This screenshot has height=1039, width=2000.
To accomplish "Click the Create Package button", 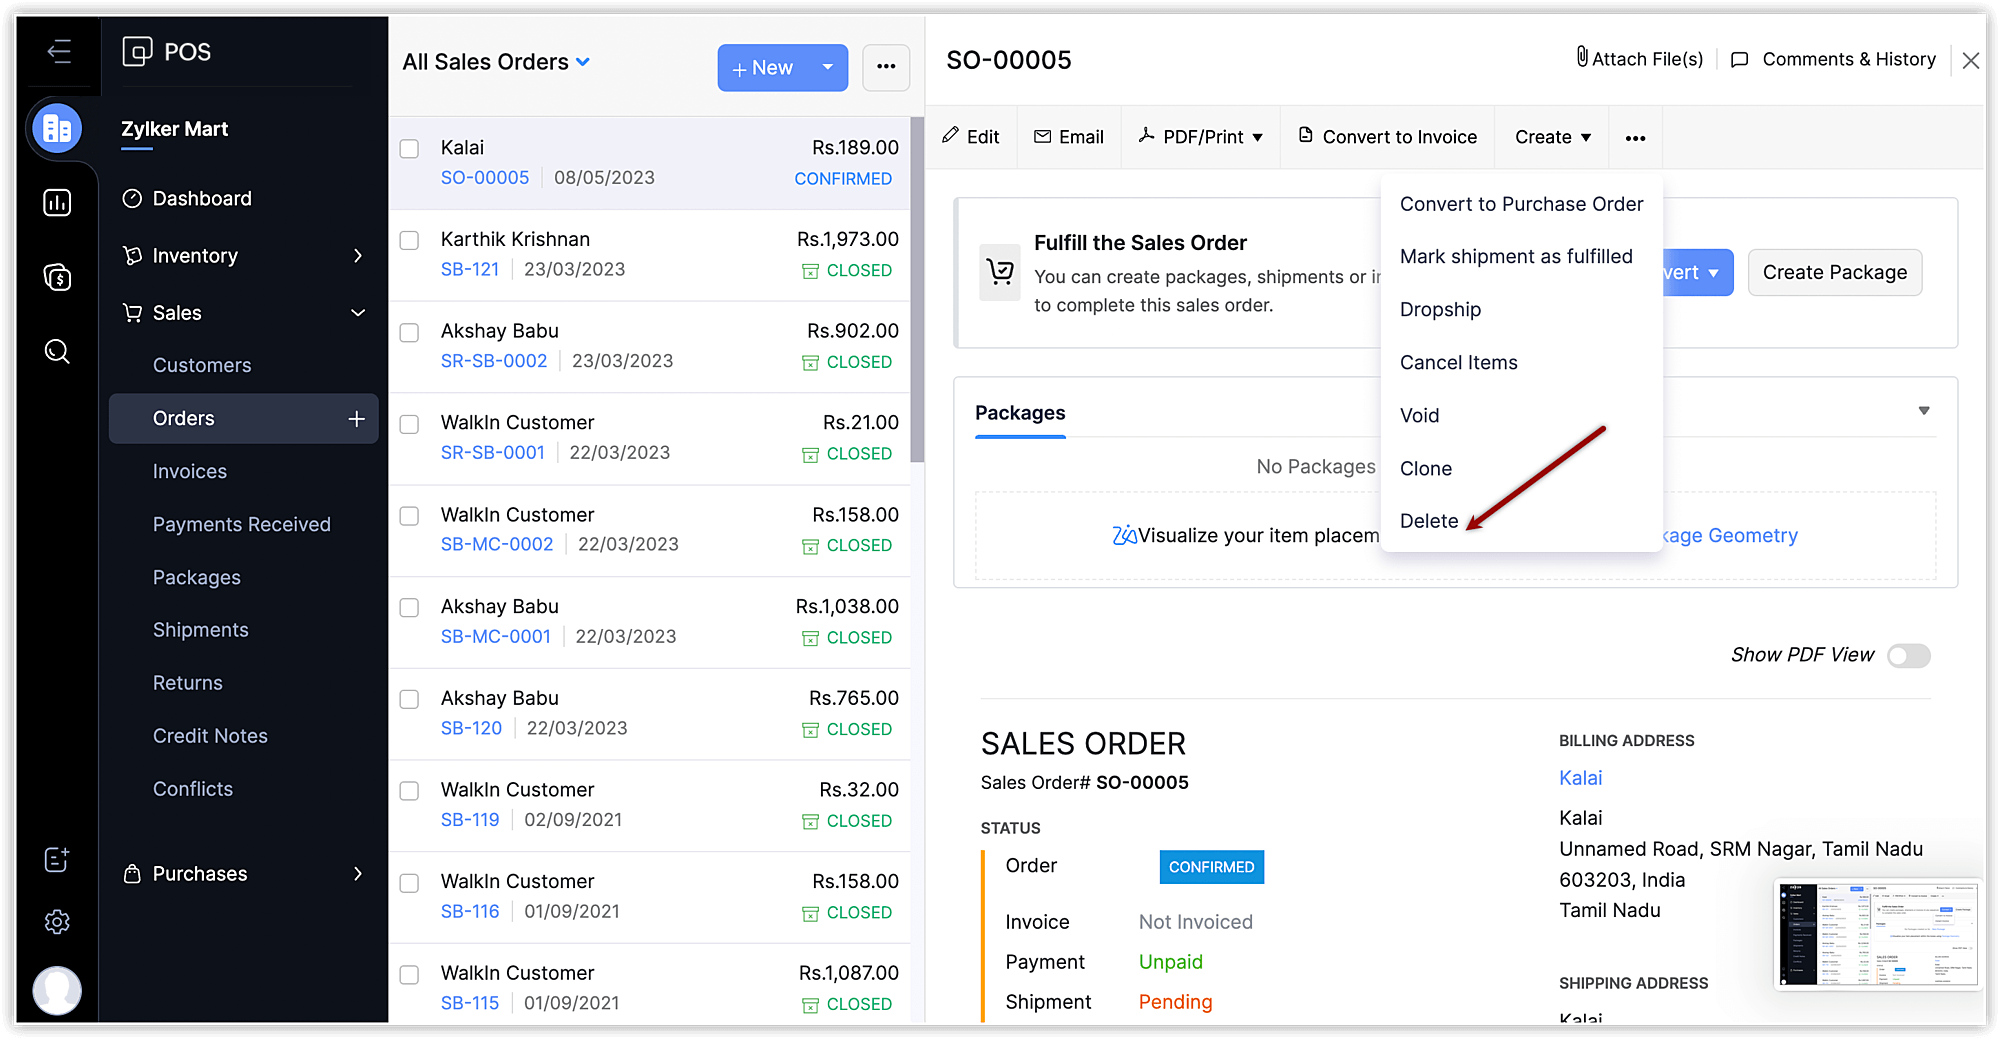I will coord(1834,272).
